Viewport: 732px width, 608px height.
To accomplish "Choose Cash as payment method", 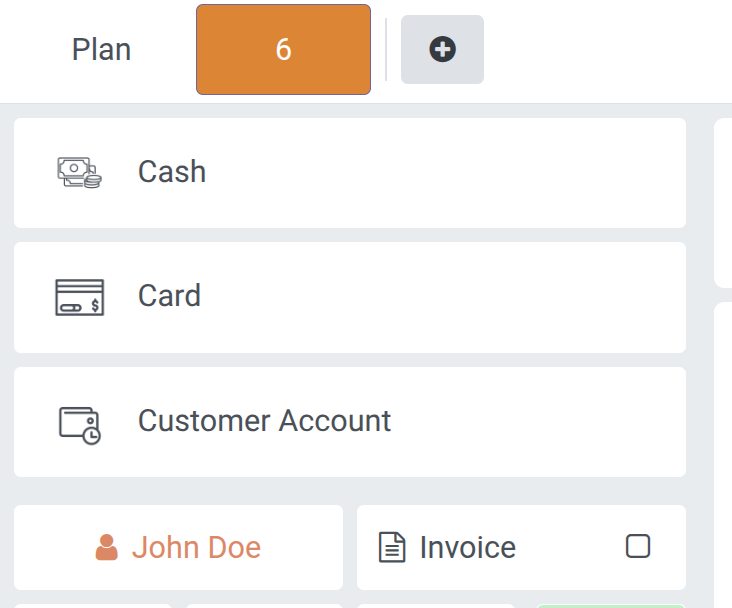I will pos(349,173).
